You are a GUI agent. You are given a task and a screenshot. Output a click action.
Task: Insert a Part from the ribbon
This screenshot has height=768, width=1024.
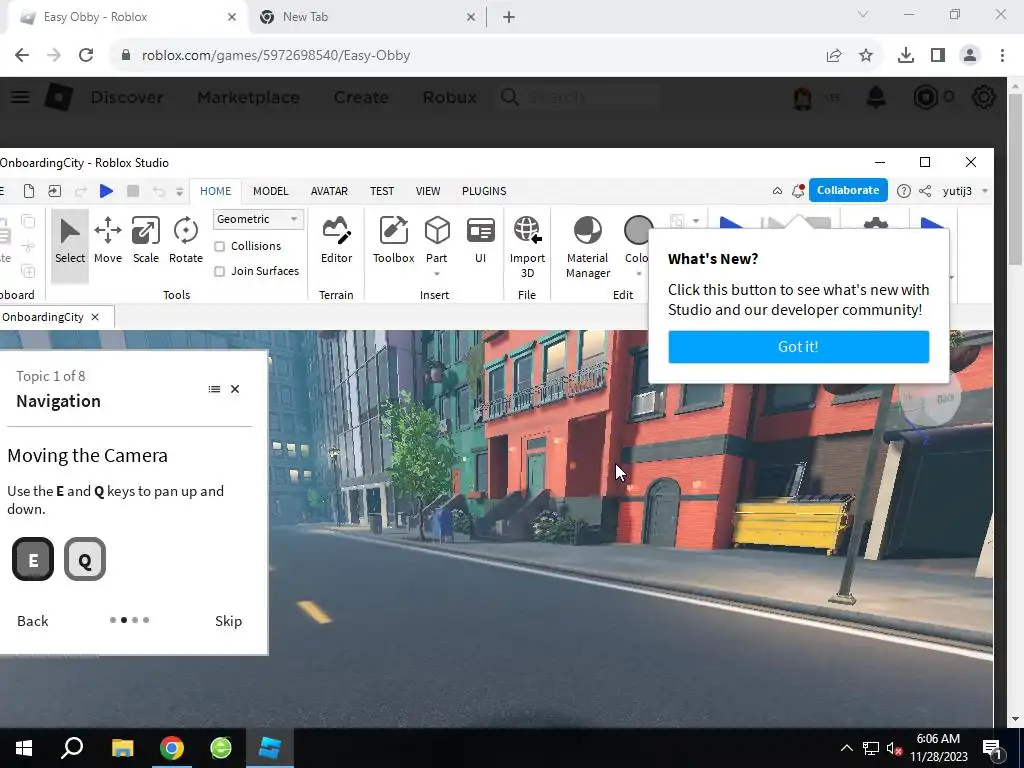tap(437, 240)
